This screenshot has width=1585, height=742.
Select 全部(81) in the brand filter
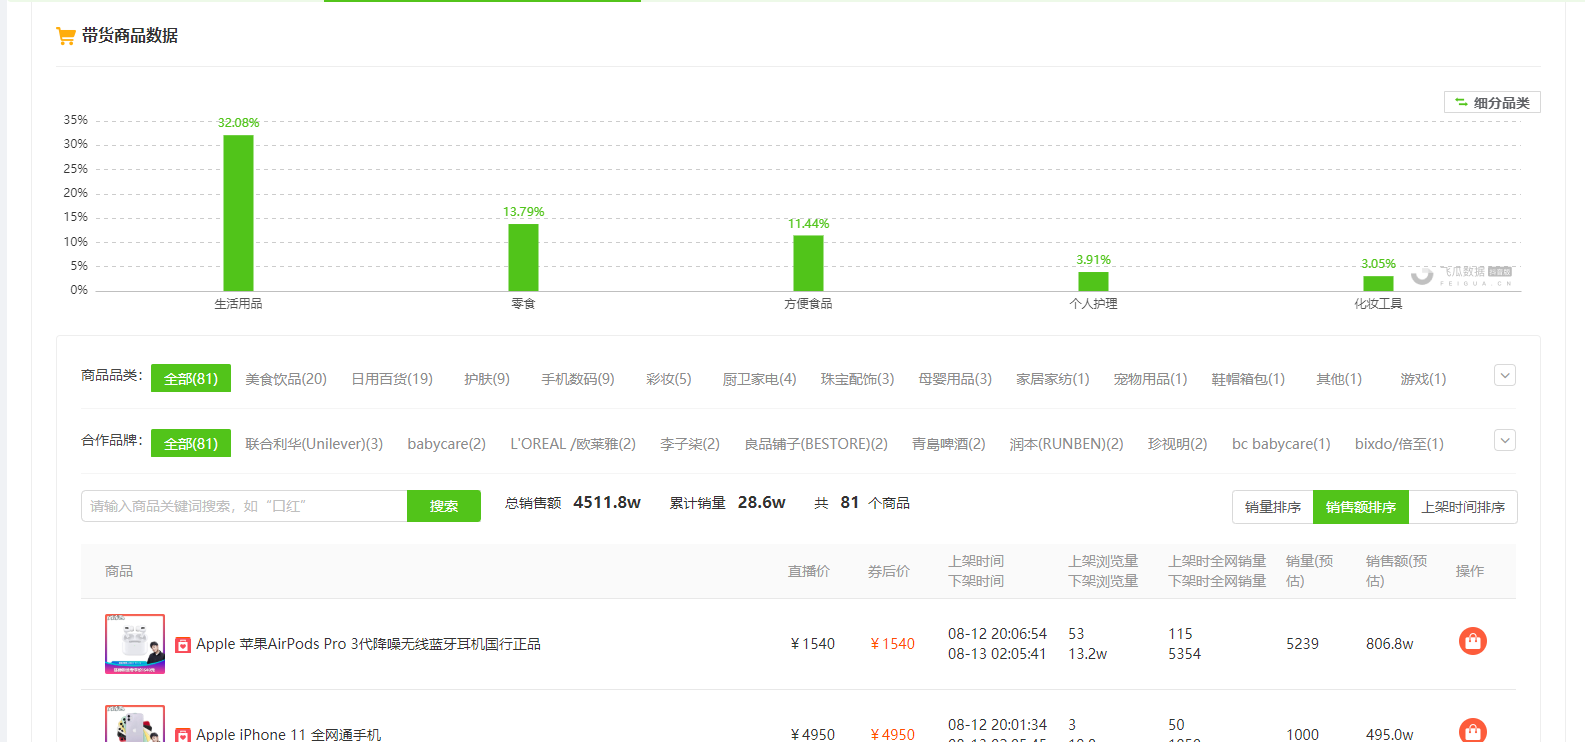191,443
